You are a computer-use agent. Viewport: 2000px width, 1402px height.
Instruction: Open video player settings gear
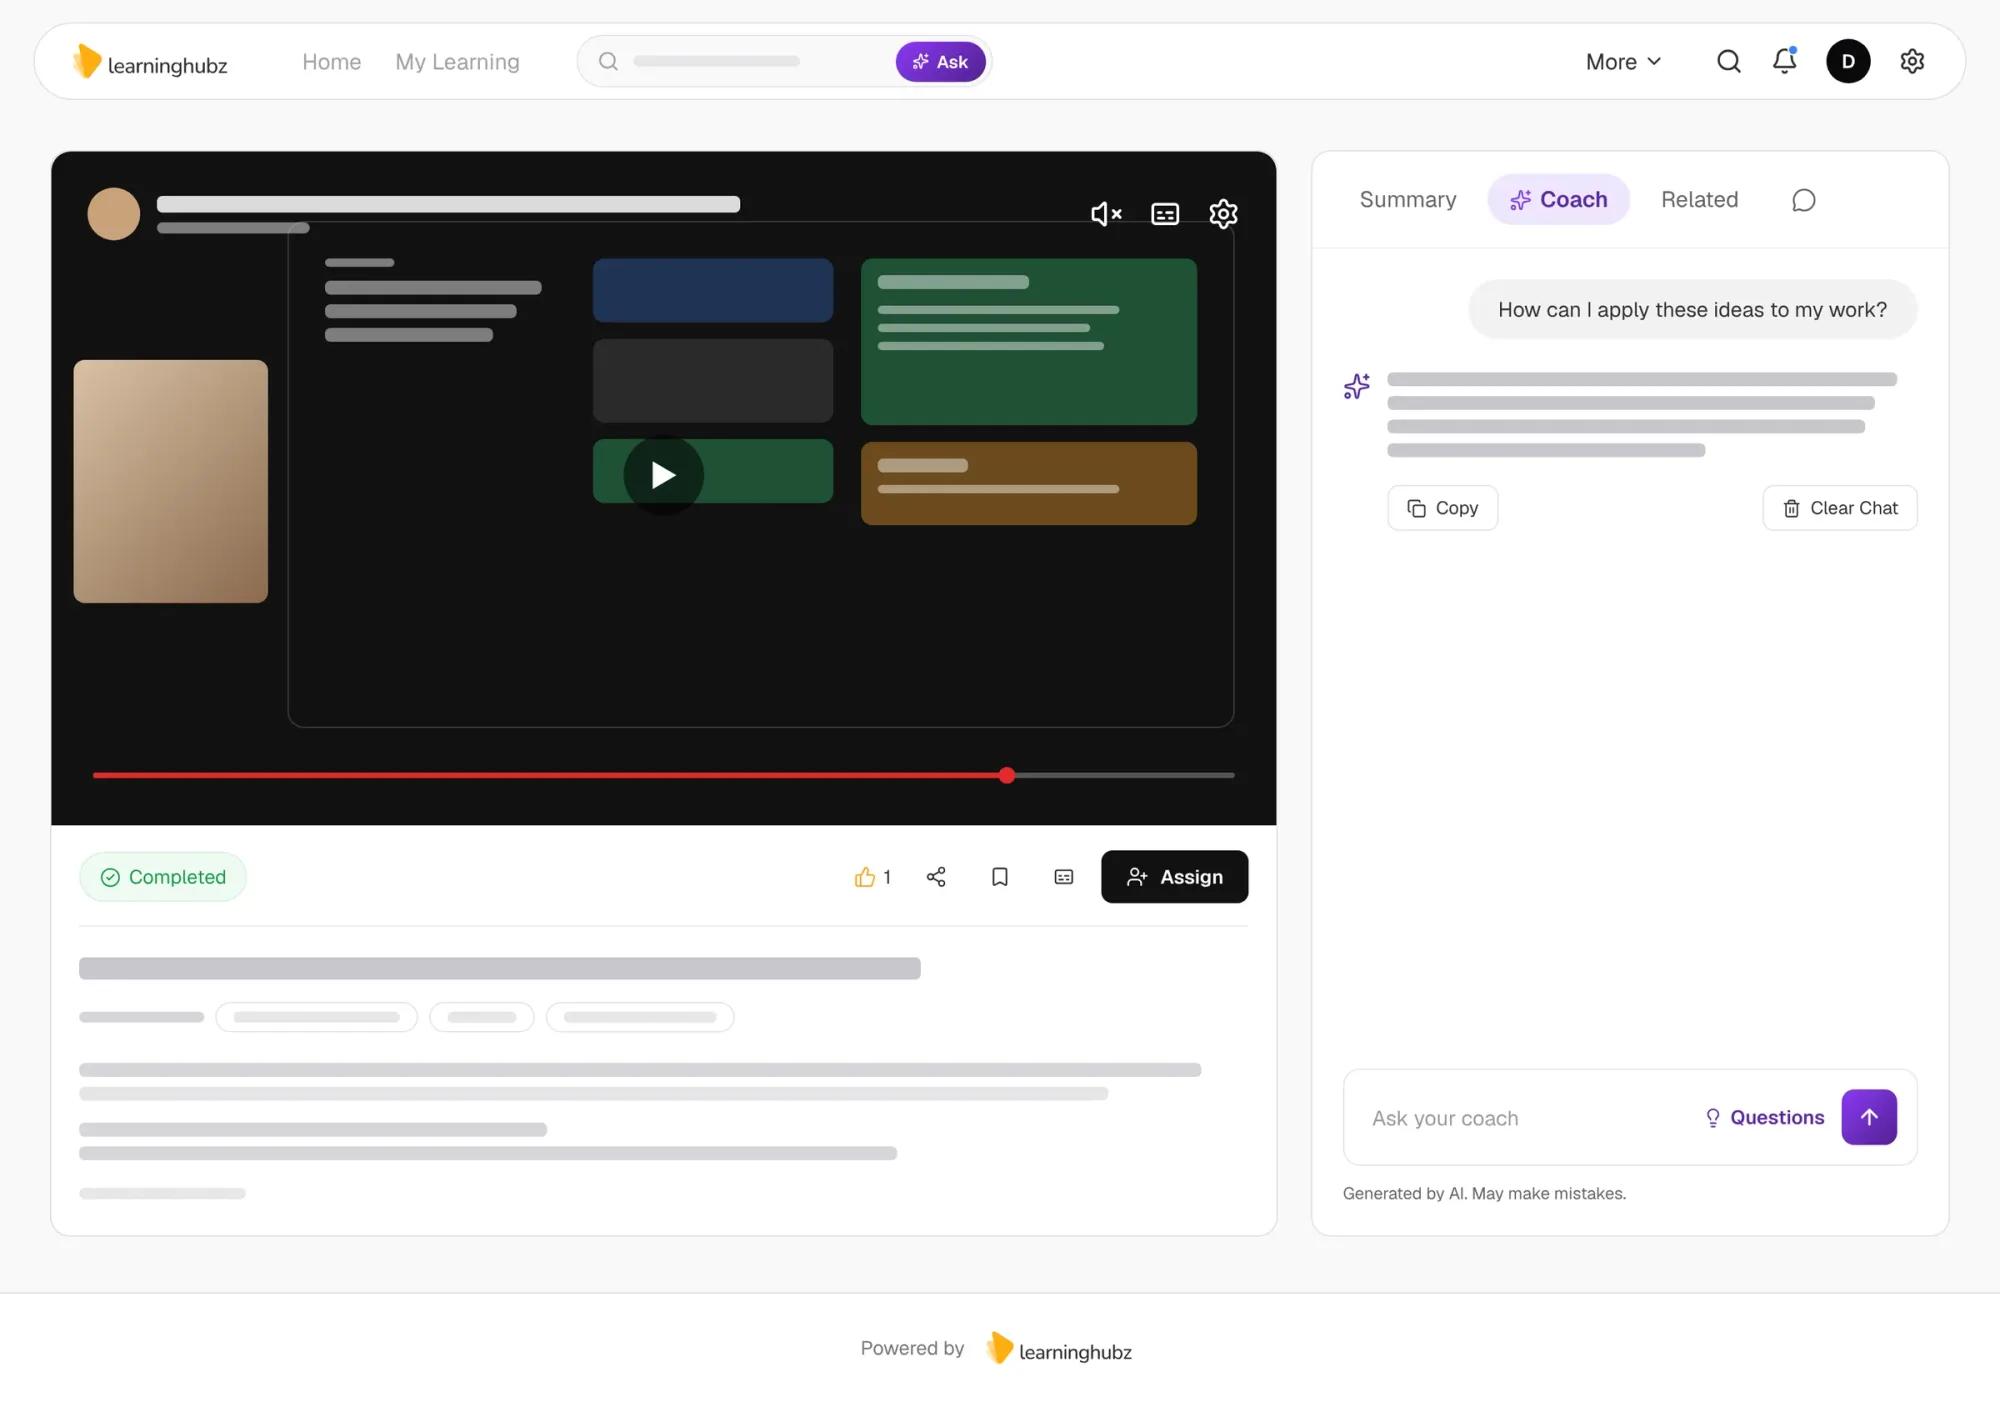tap(1223, 214)
